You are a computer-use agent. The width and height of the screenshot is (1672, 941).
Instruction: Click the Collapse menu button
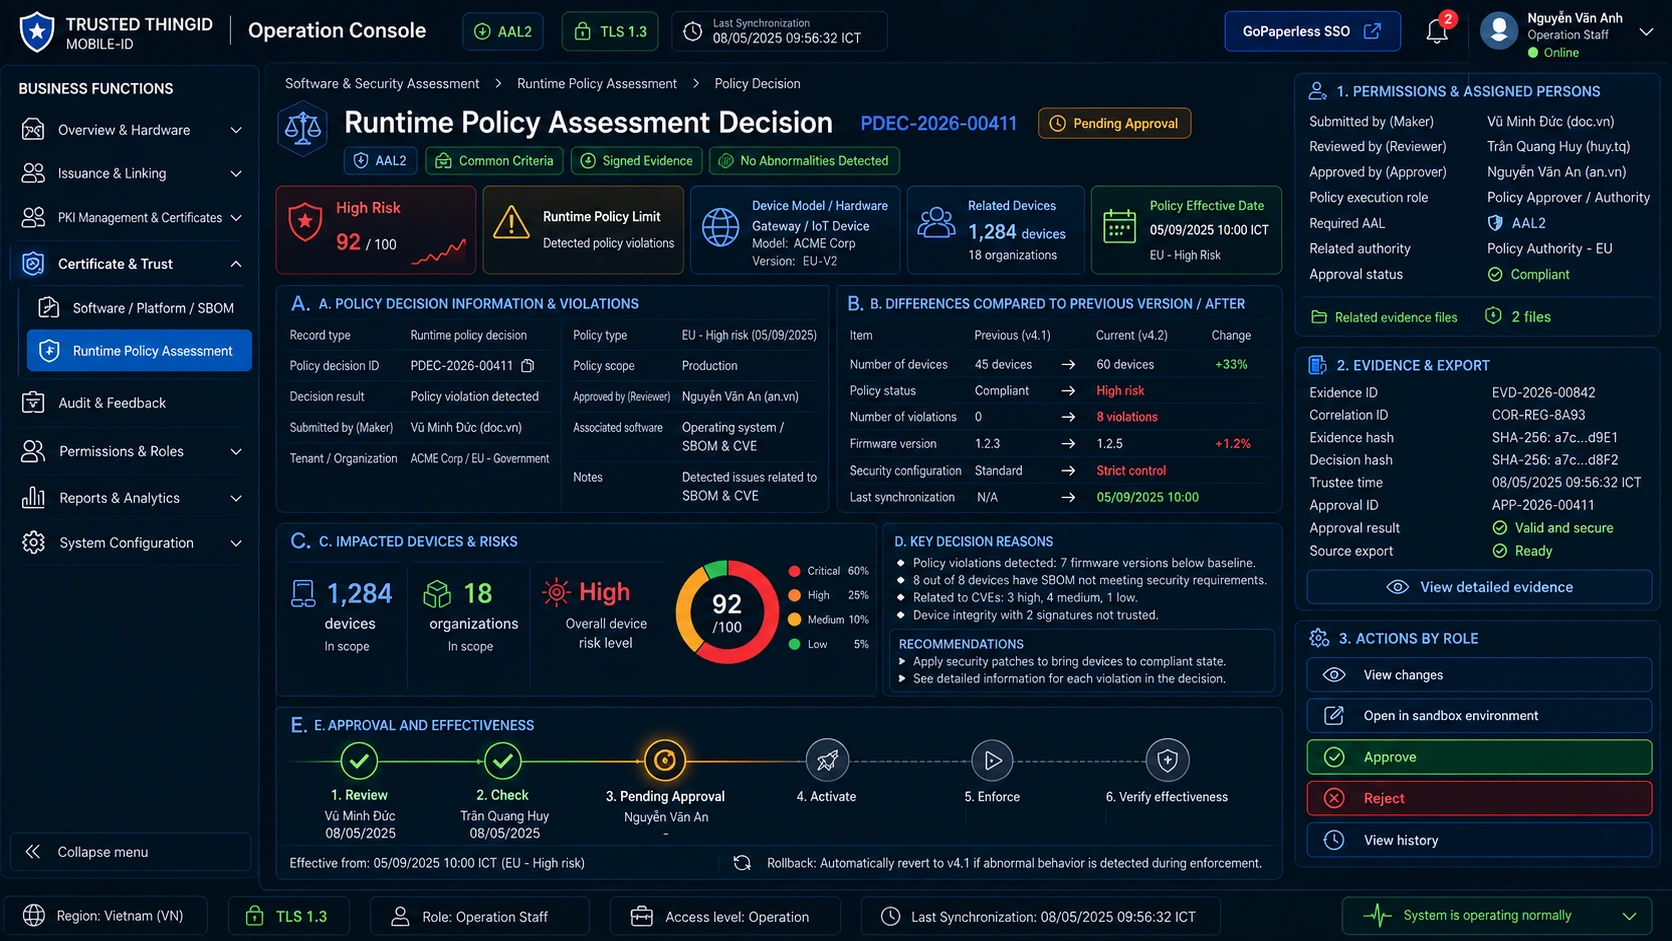pyautogui.click(x=131, y=852)
